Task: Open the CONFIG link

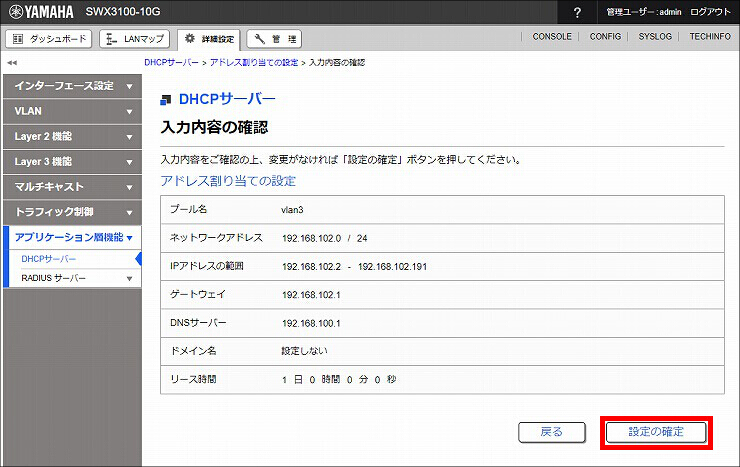Action: click(605, 36)
